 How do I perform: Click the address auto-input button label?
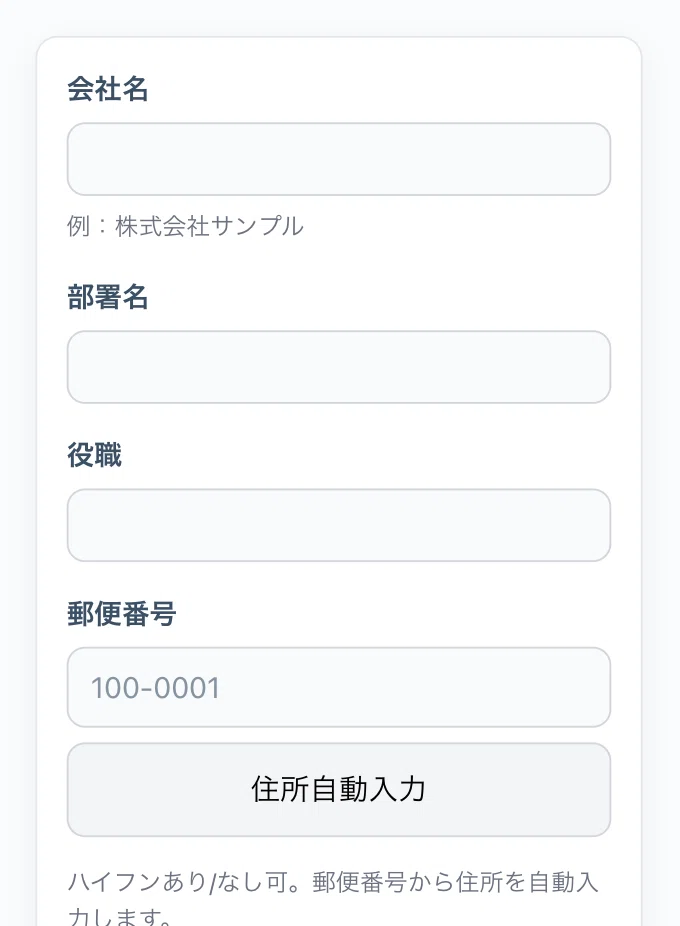[339, 789]
